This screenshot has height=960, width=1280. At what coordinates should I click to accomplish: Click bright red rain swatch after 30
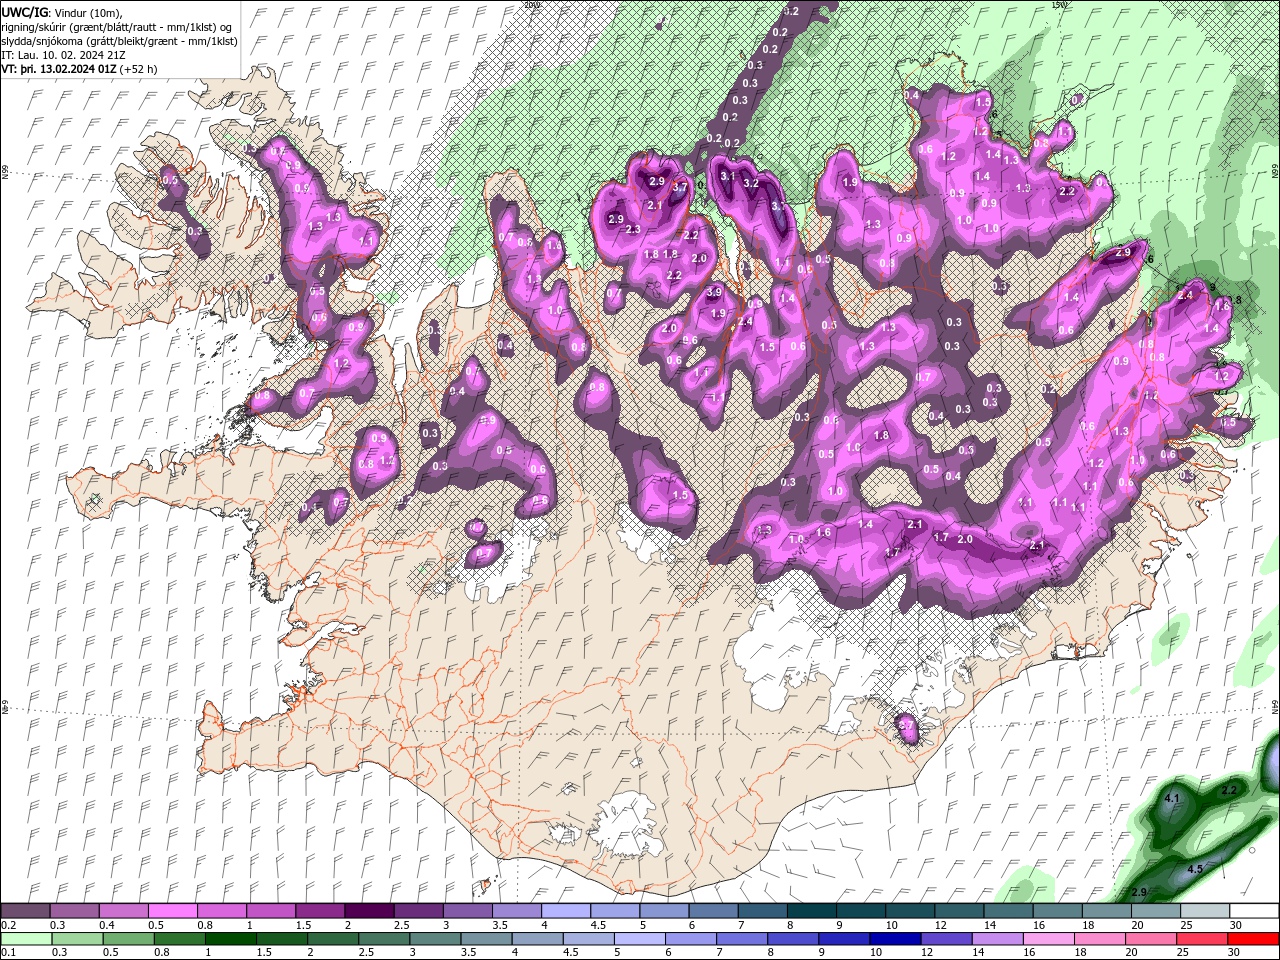(x=1254, y=939)
